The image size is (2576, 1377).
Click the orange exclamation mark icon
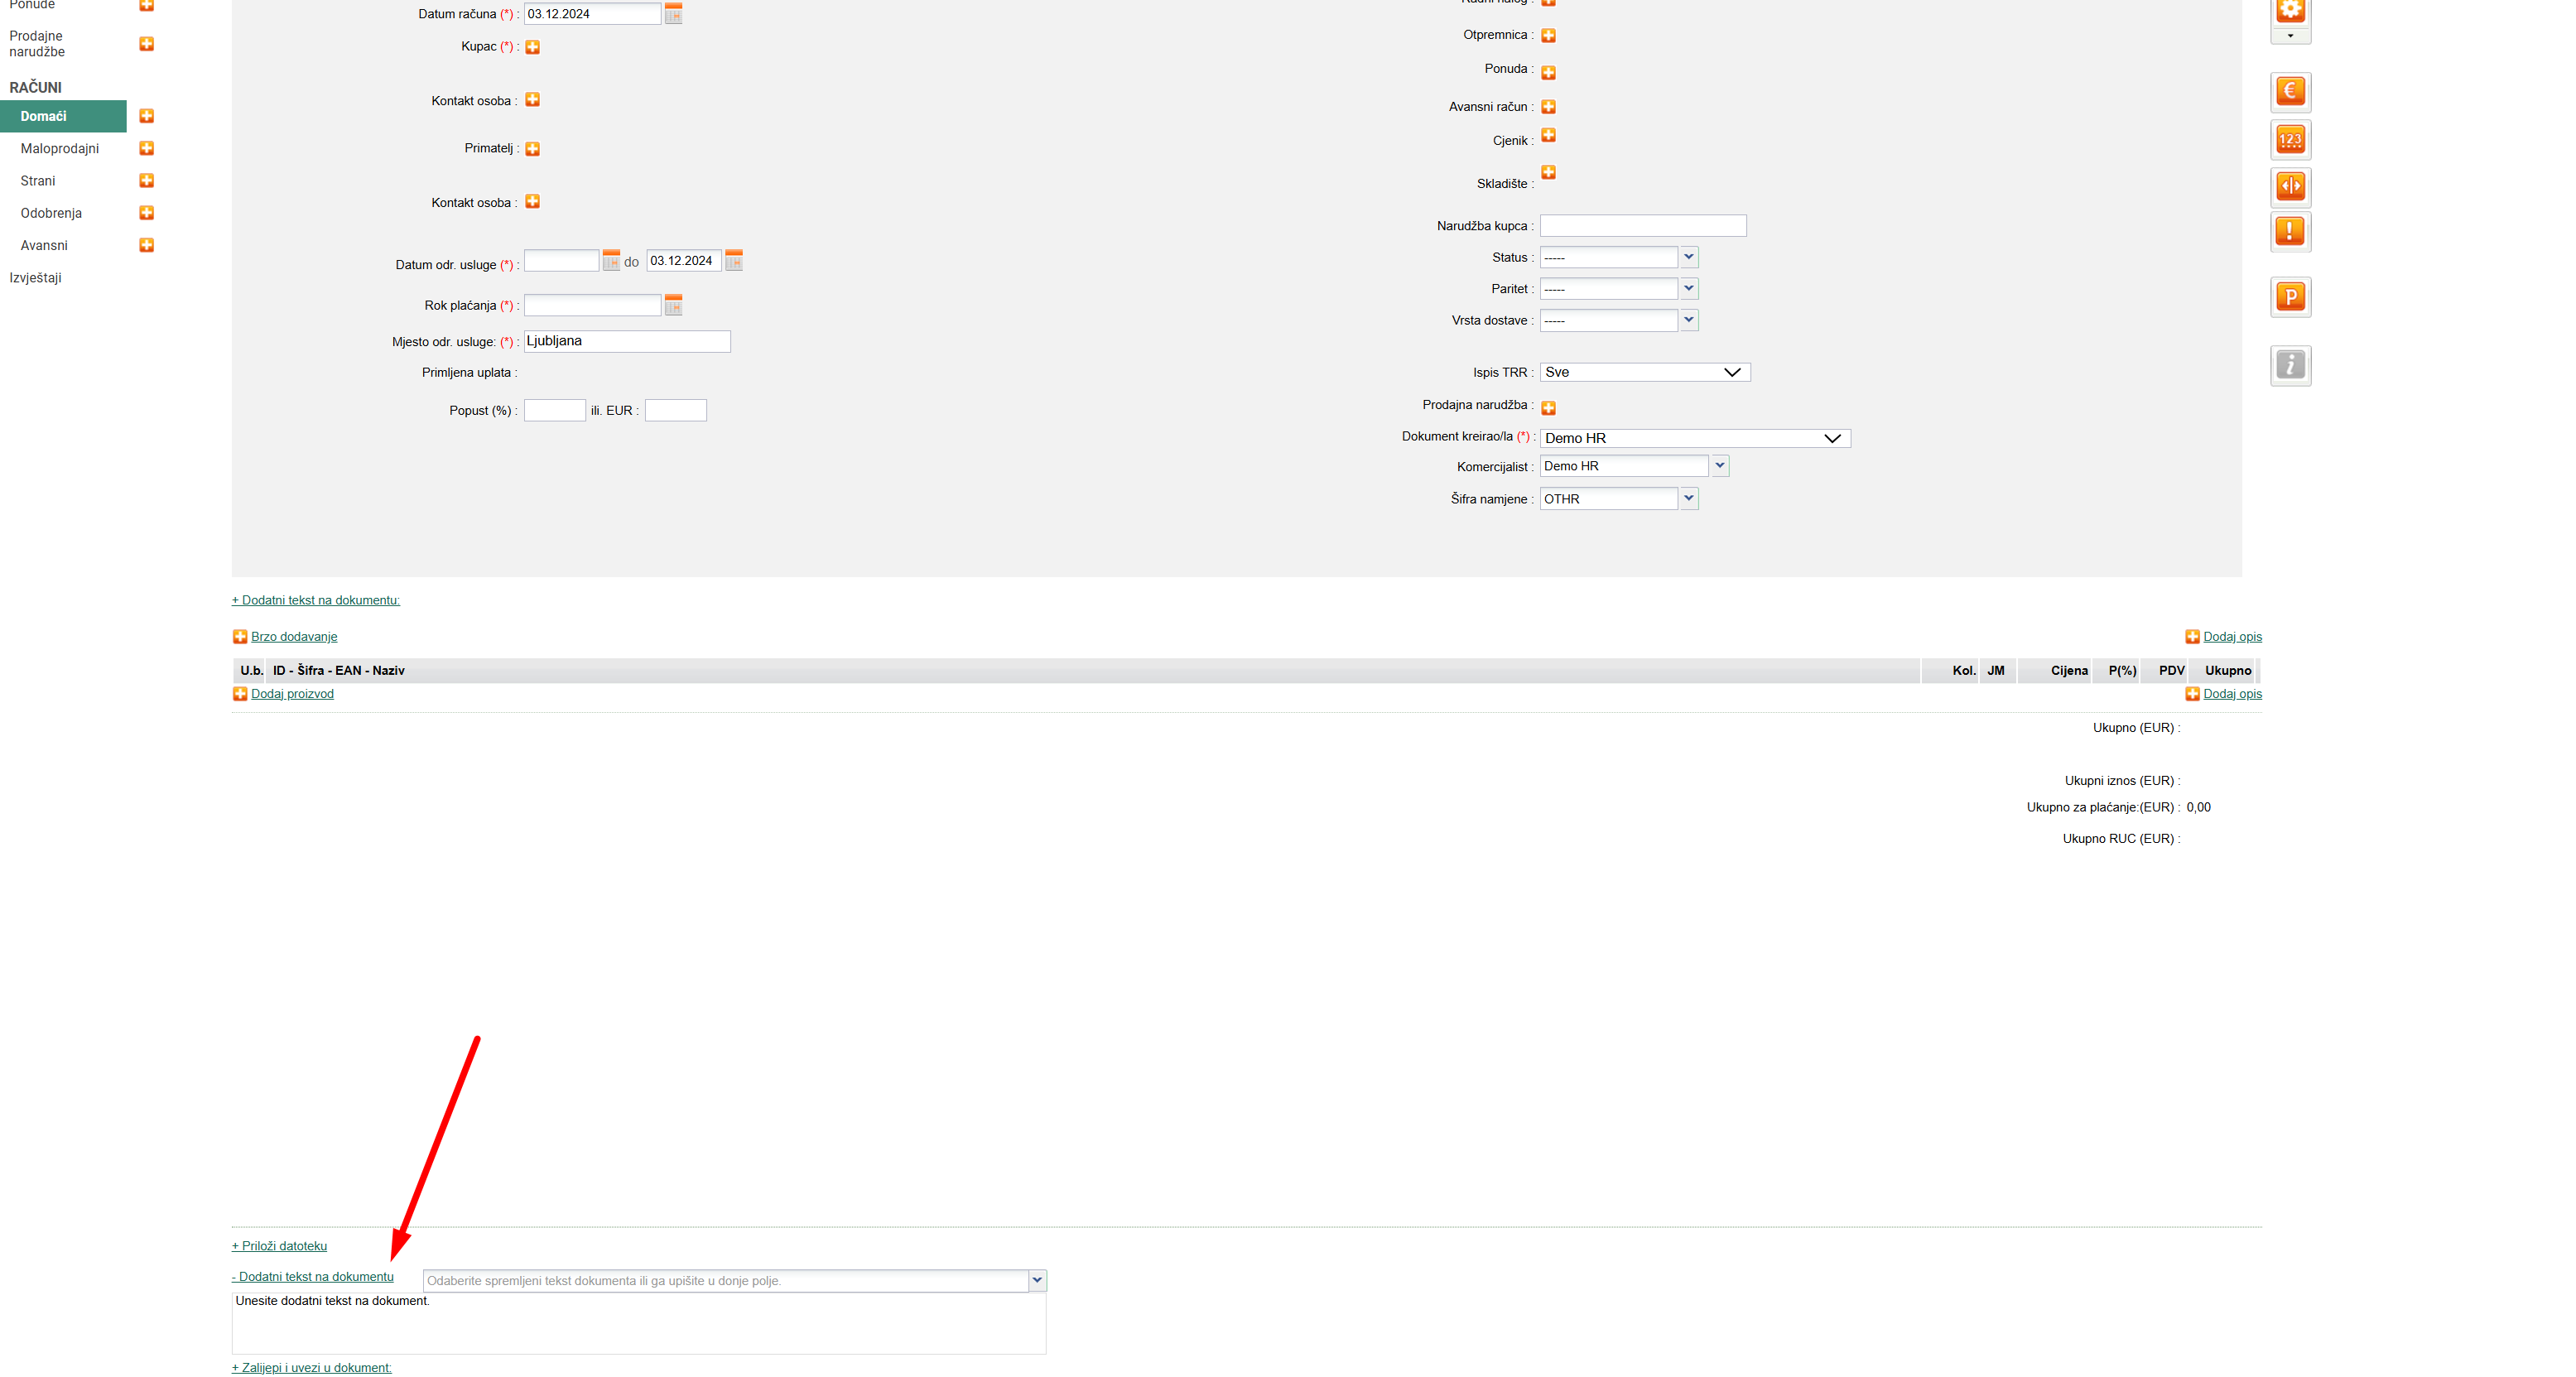tap(2290, 231)
